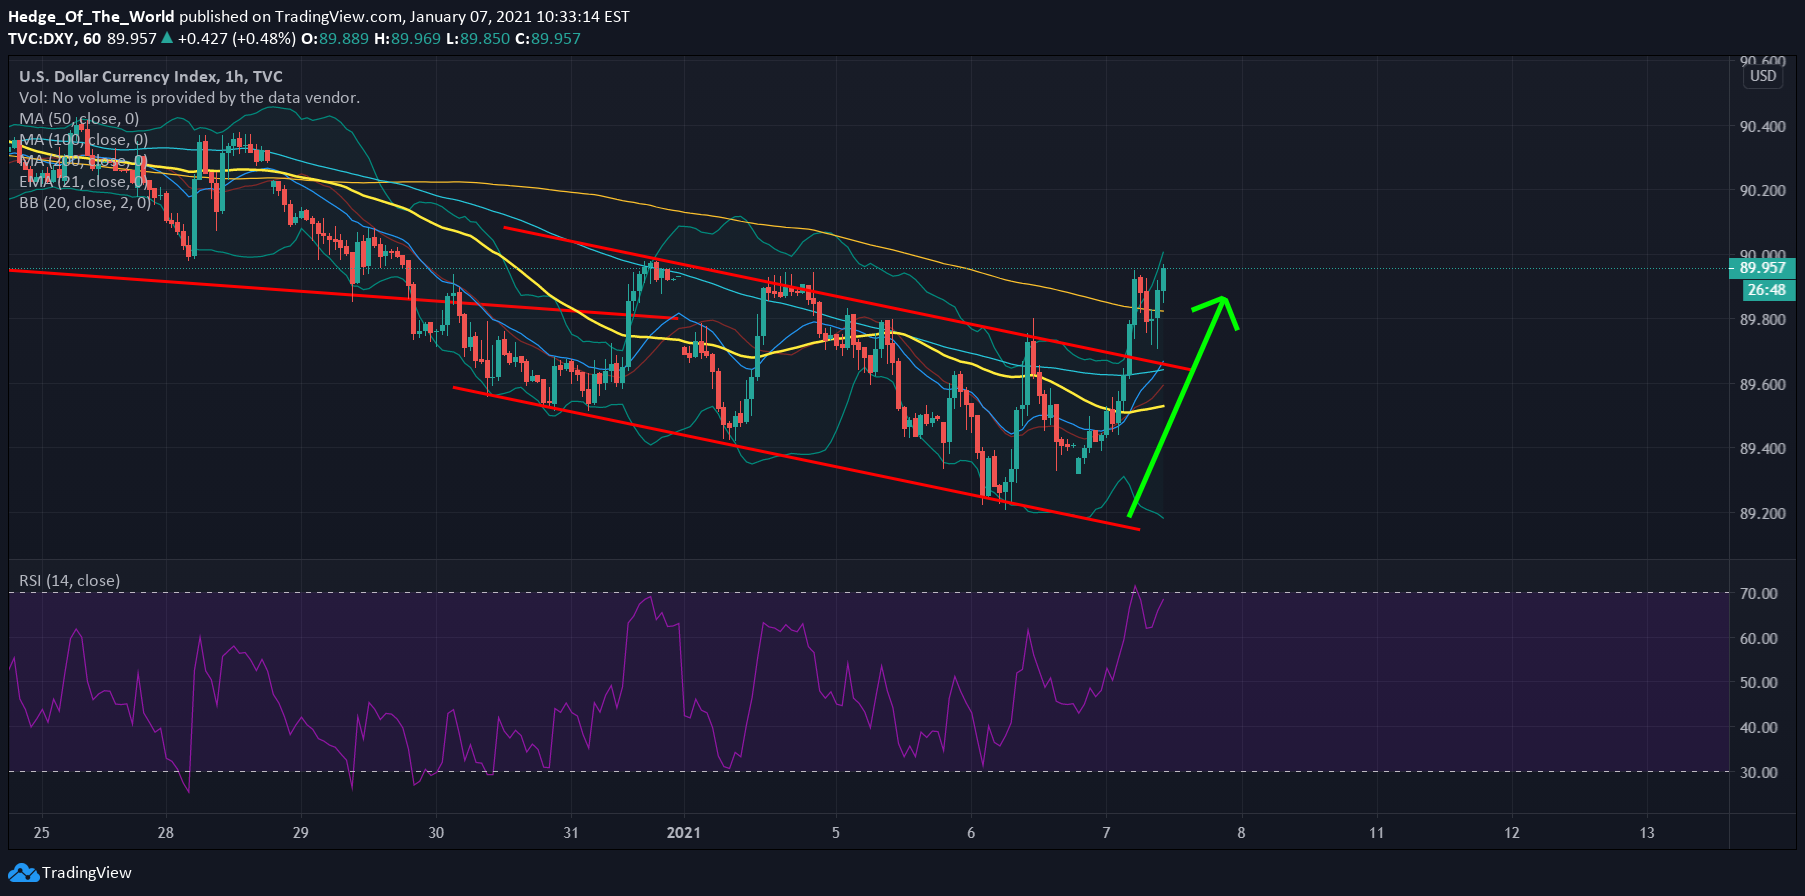The image size is (1805, 896).
Task: Click the TradingView cloud logo icon
Action: click(23, 872)
